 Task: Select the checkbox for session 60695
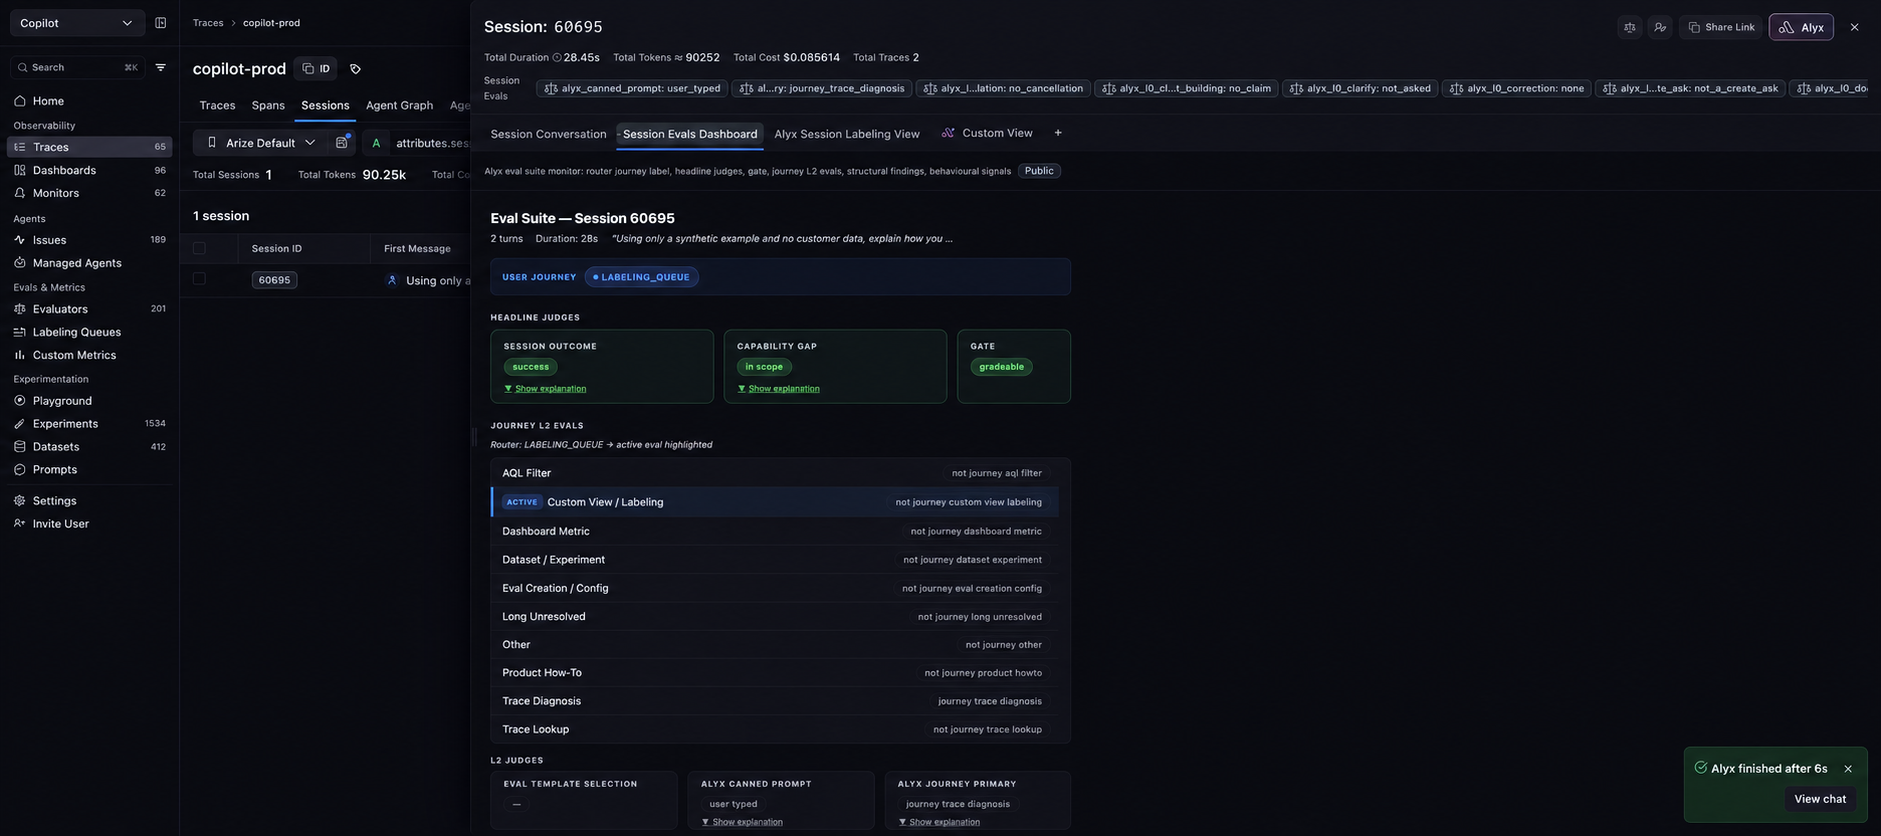pos(199,279)
